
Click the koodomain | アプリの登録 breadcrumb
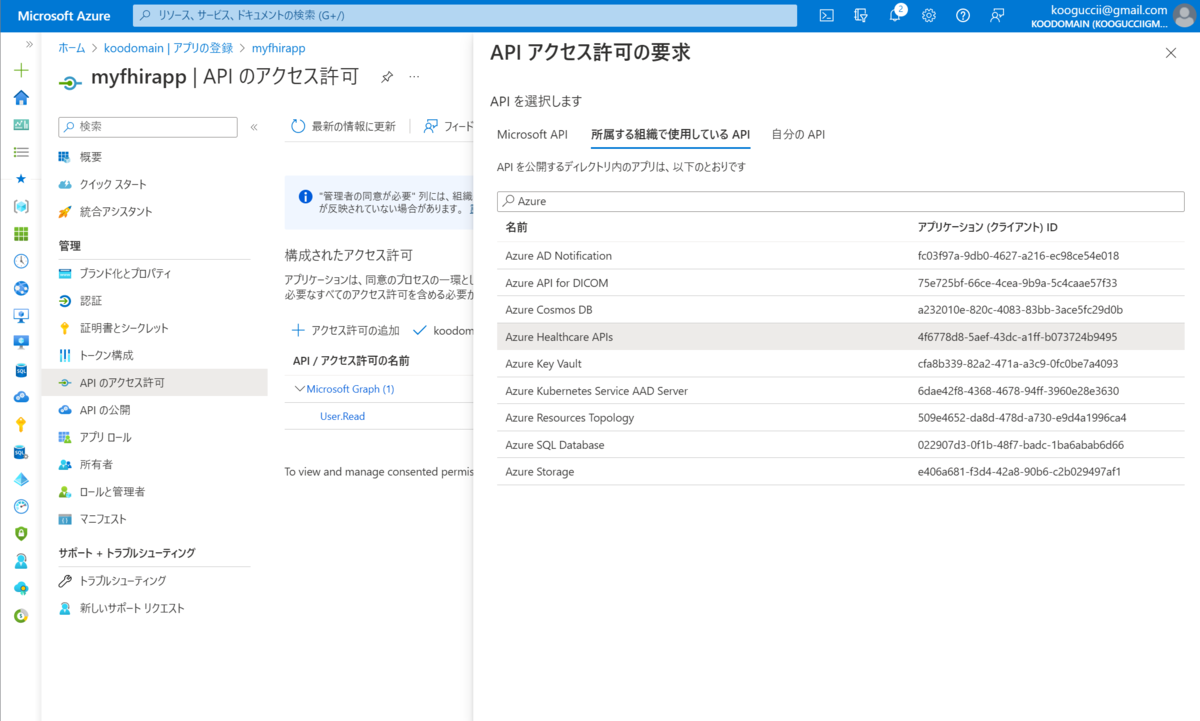(x=168, y=48)
